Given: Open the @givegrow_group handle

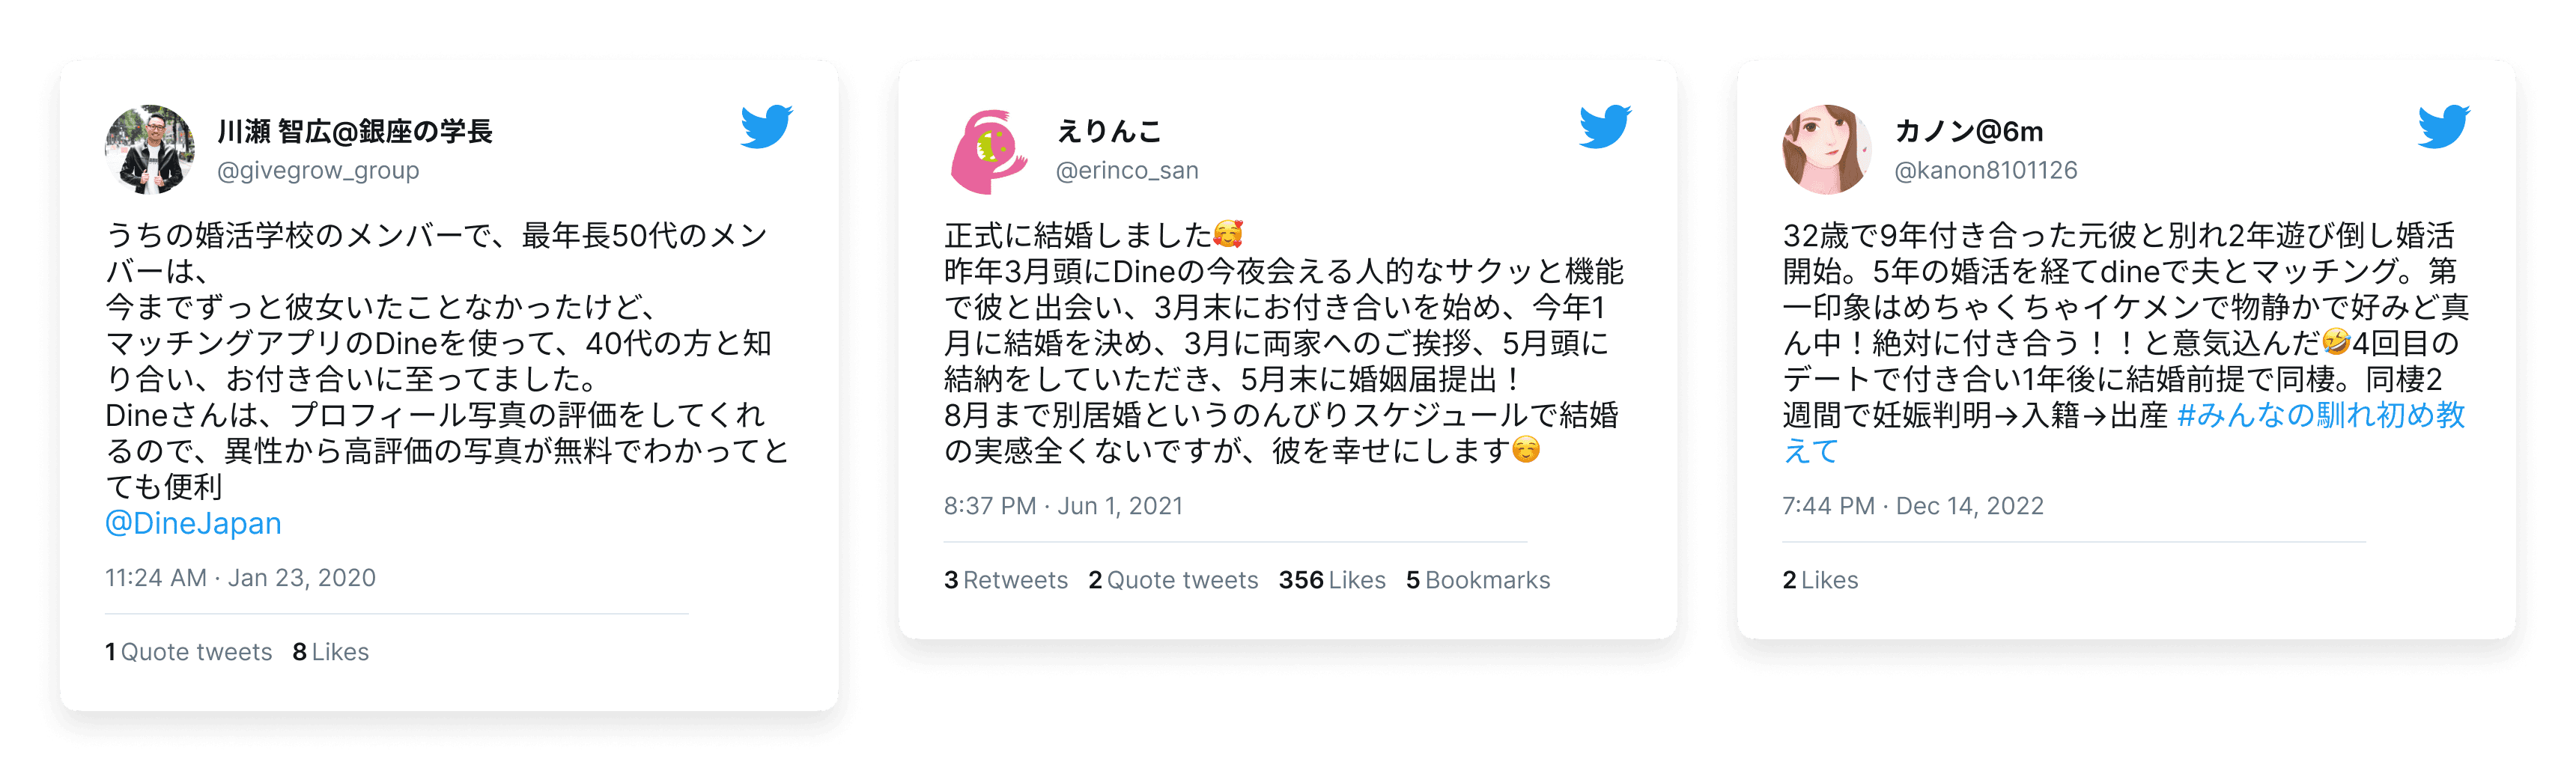Looking at the screenshot, I should 318,170.
